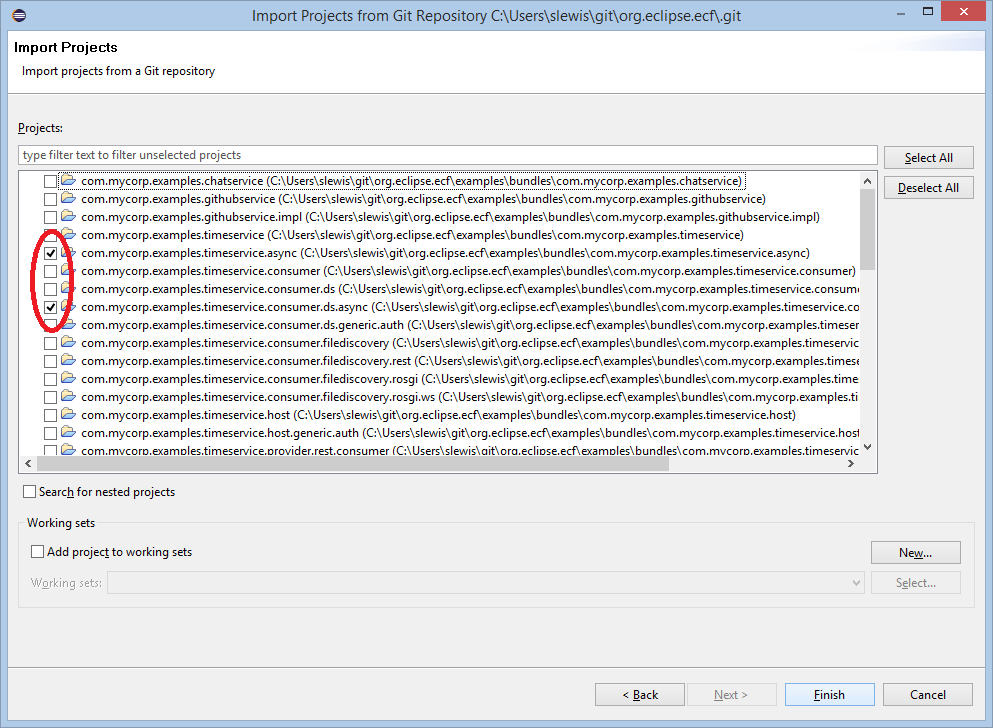Click the Eclipse icon in the title bar
The image size is (993, 728).
click(19, 15)
